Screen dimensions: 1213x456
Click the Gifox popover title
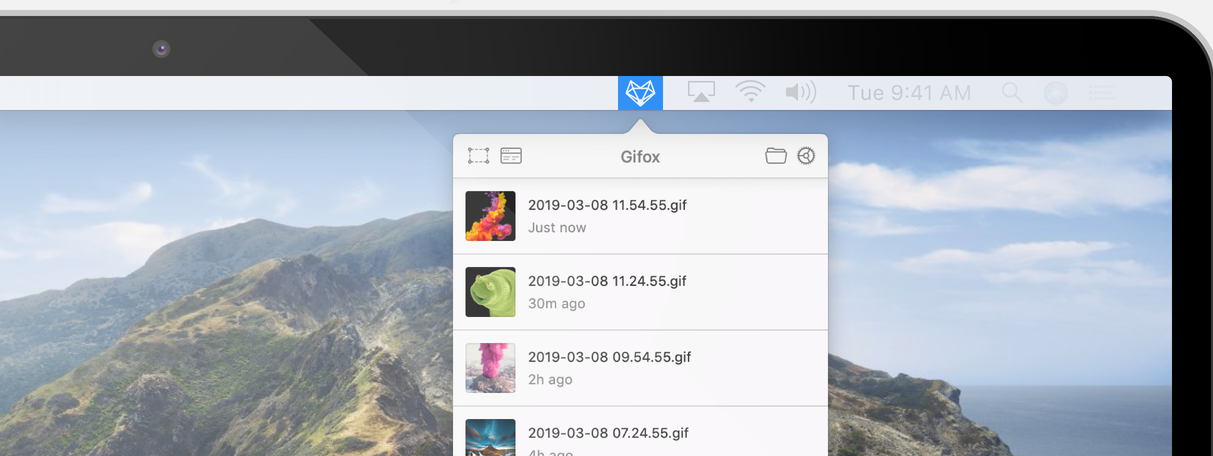pyautogui.click(x=640, y=157)
